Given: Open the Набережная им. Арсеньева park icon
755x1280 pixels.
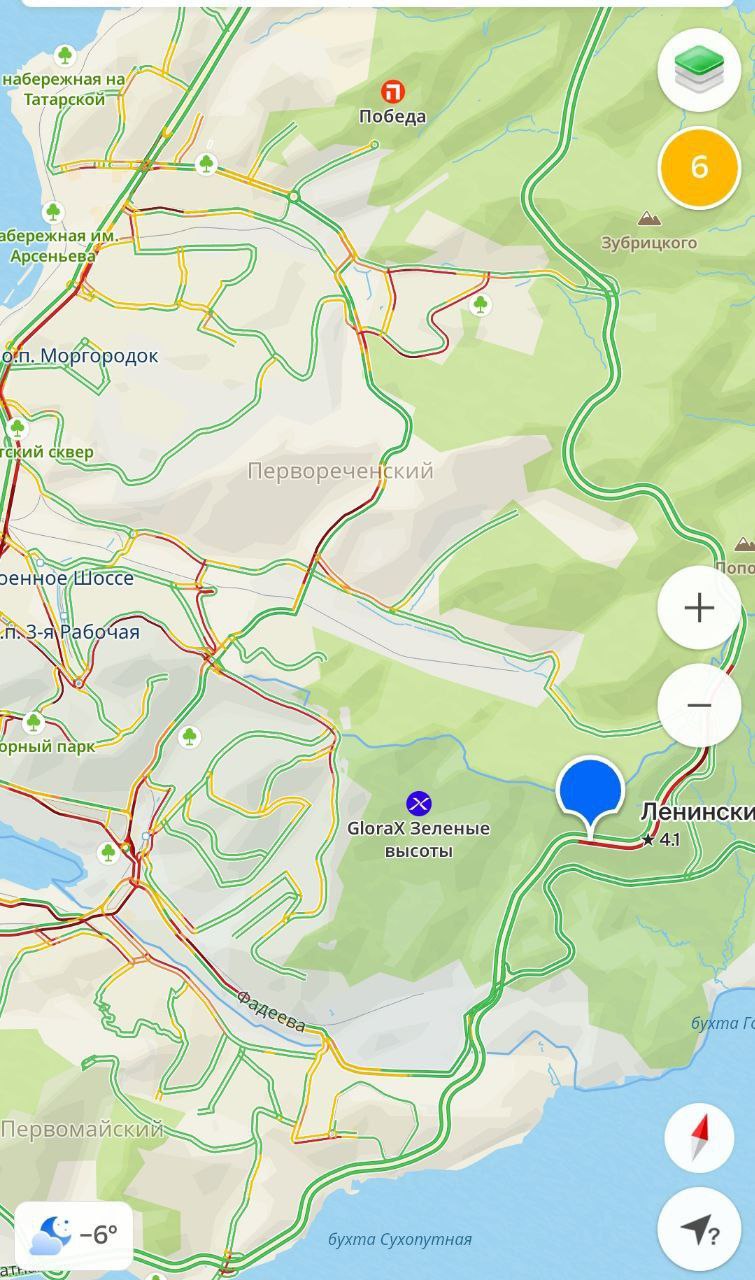Looking at the screenshot, I should pos(53,212).
